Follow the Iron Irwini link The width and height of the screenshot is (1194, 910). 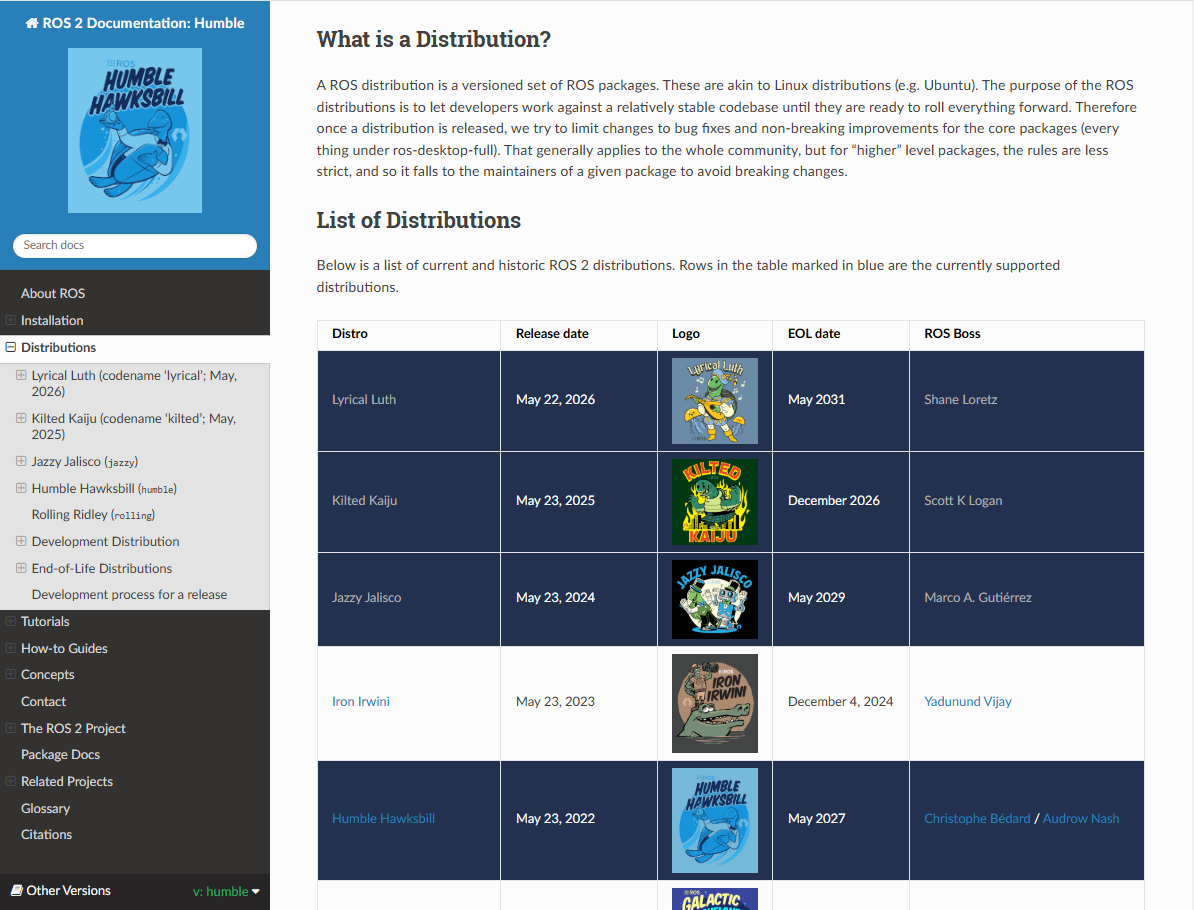[x=360, y=701]
